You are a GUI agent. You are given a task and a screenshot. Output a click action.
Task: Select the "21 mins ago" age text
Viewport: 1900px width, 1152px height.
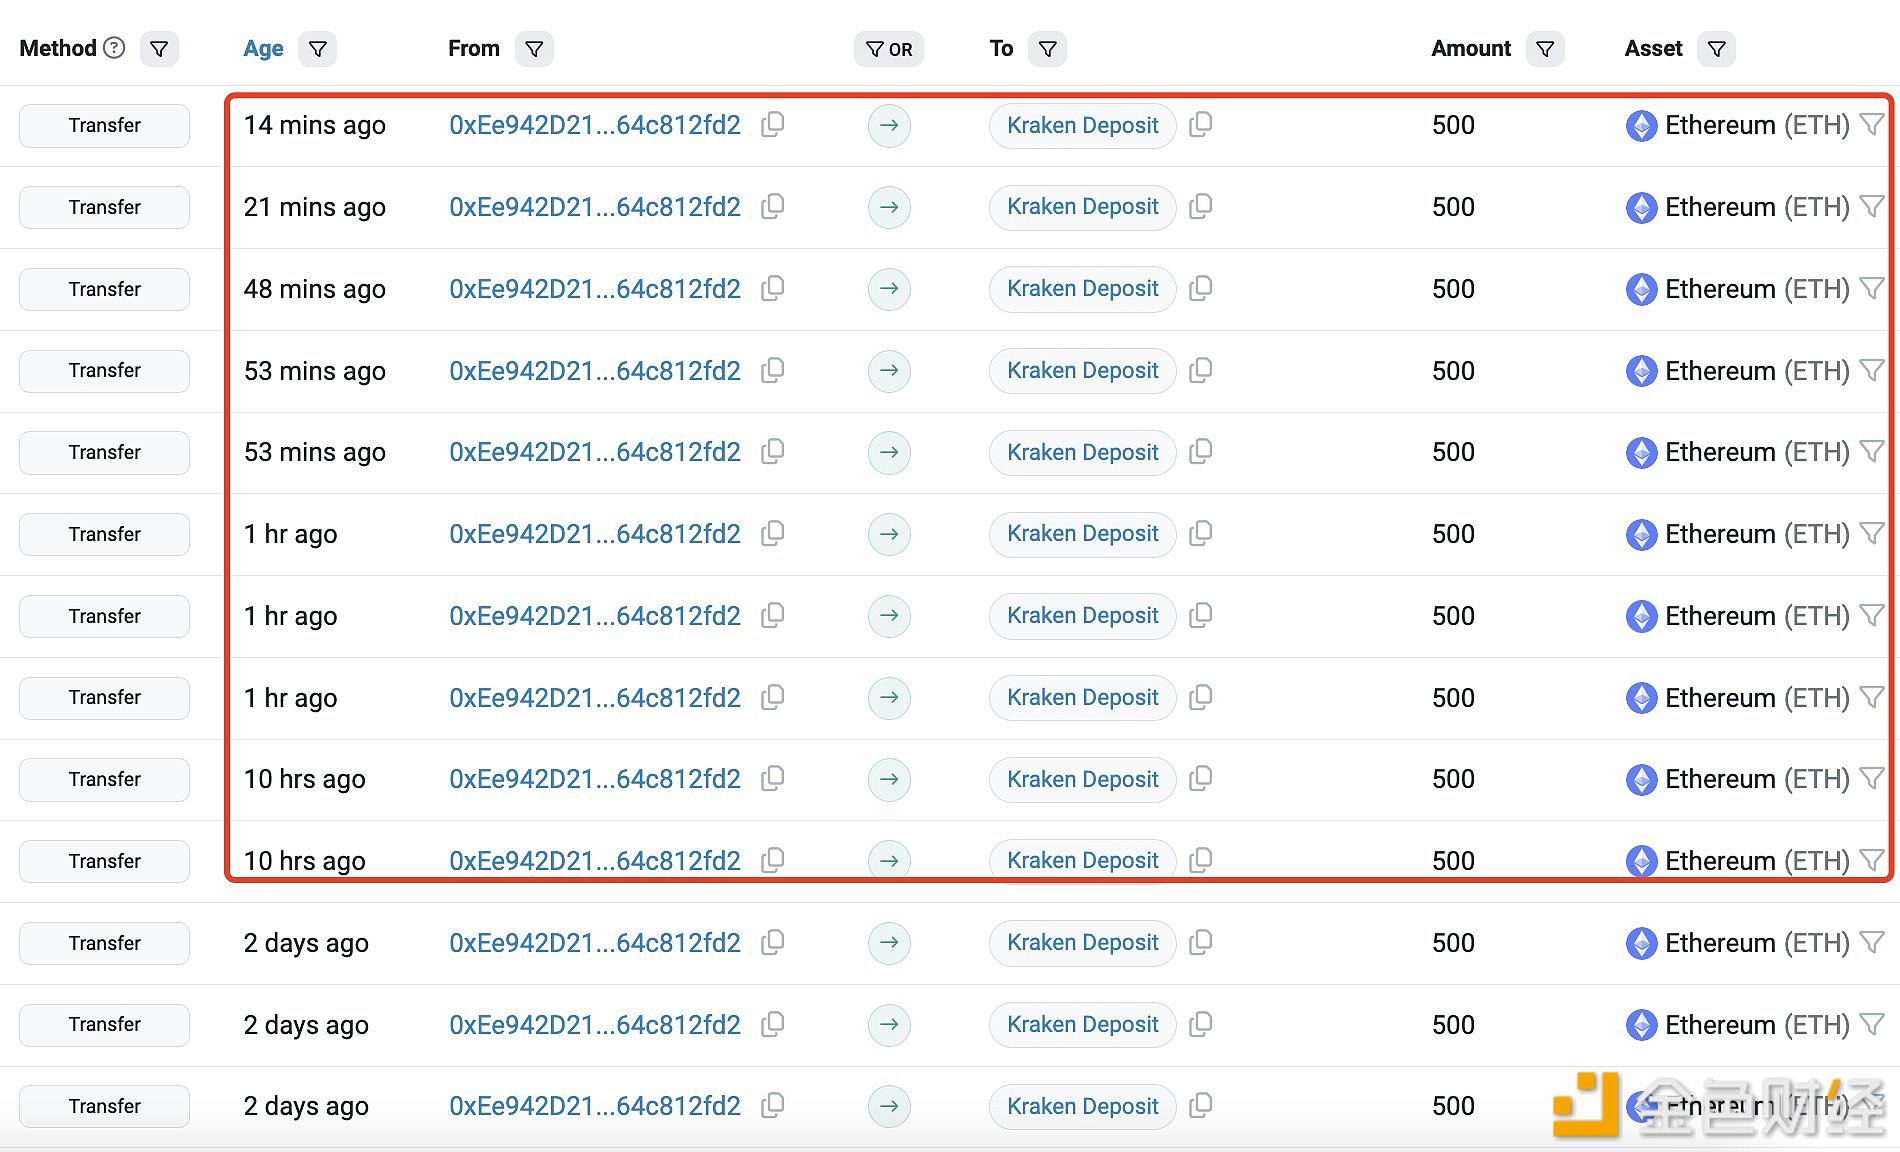click(315, 207)
